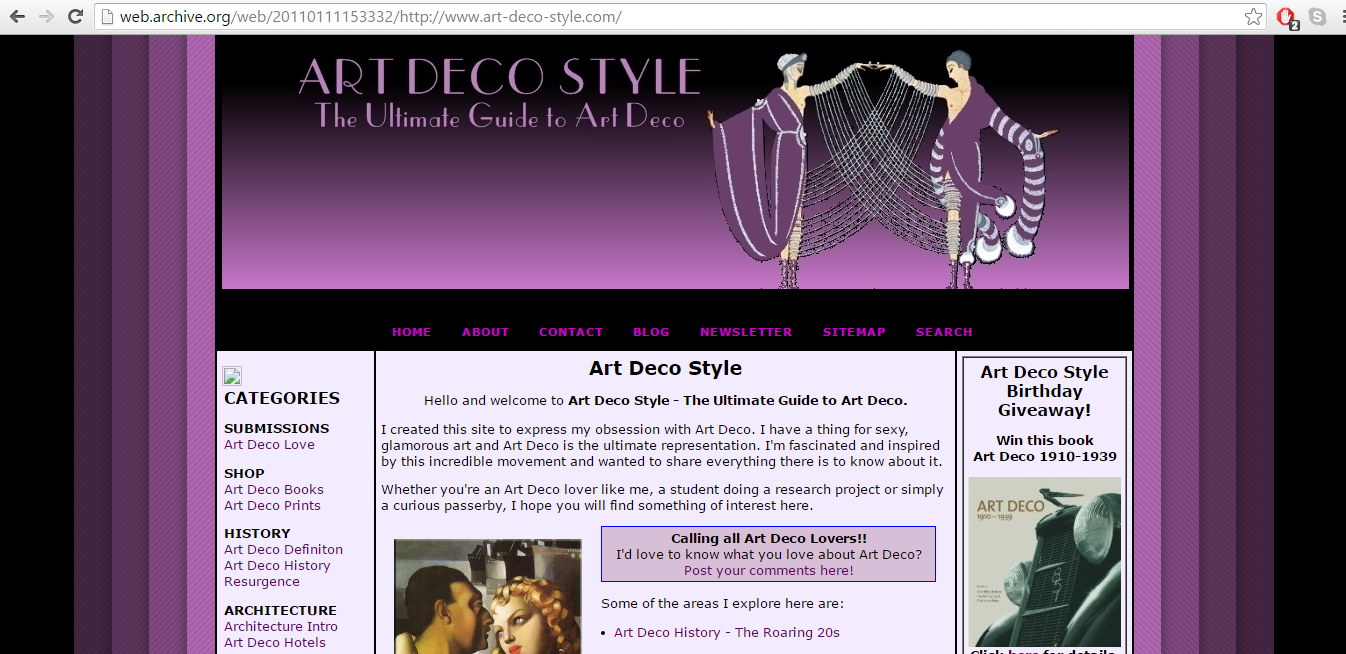Open the BLOG navigation item

(651, 332)
